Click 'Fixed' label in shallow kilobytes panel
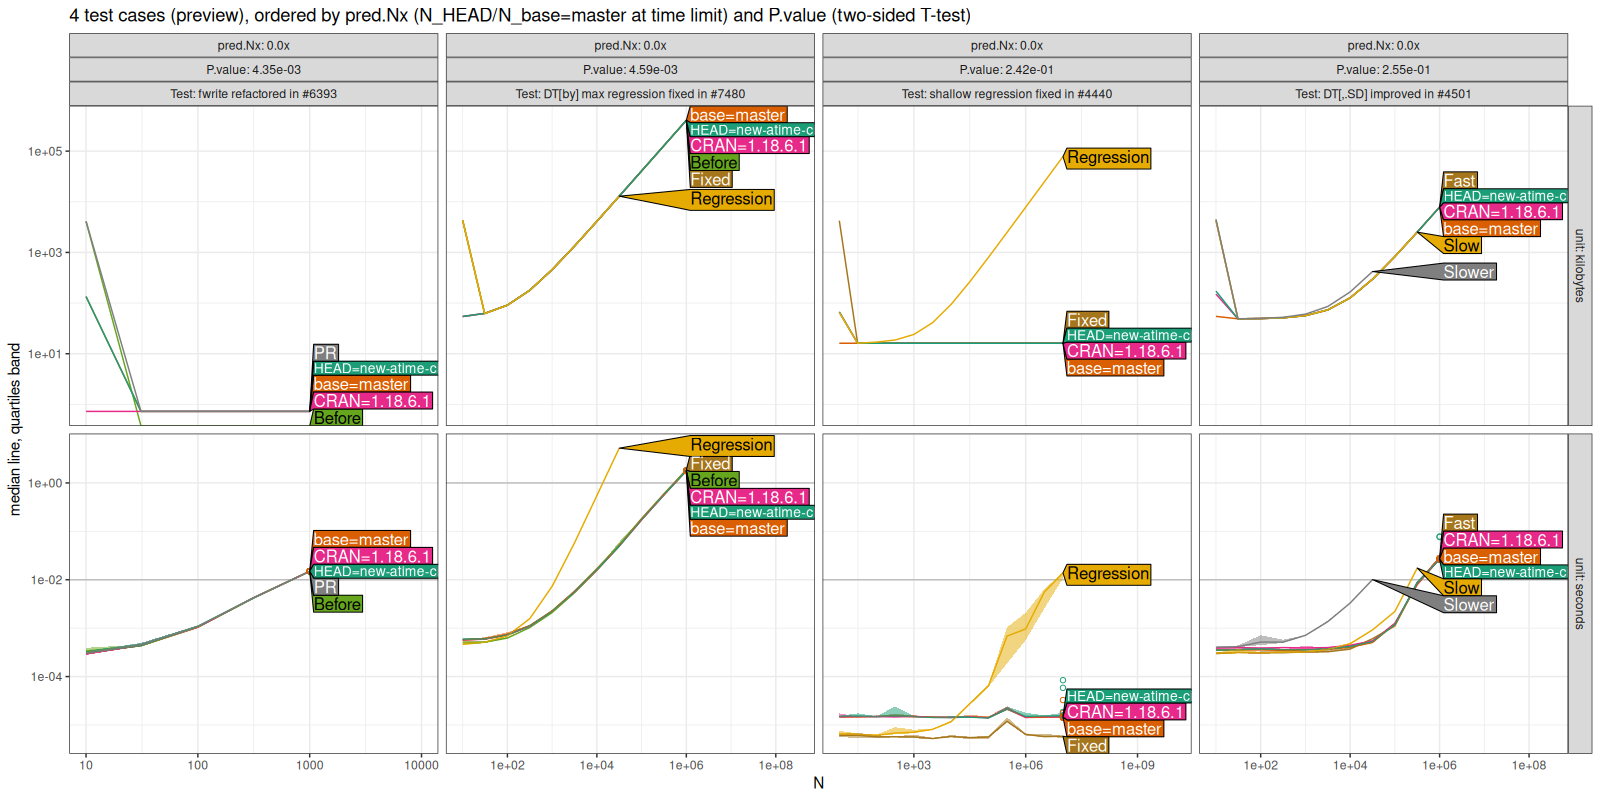The width and height of the screenshot is (1600, 800). coord(1087,321)
